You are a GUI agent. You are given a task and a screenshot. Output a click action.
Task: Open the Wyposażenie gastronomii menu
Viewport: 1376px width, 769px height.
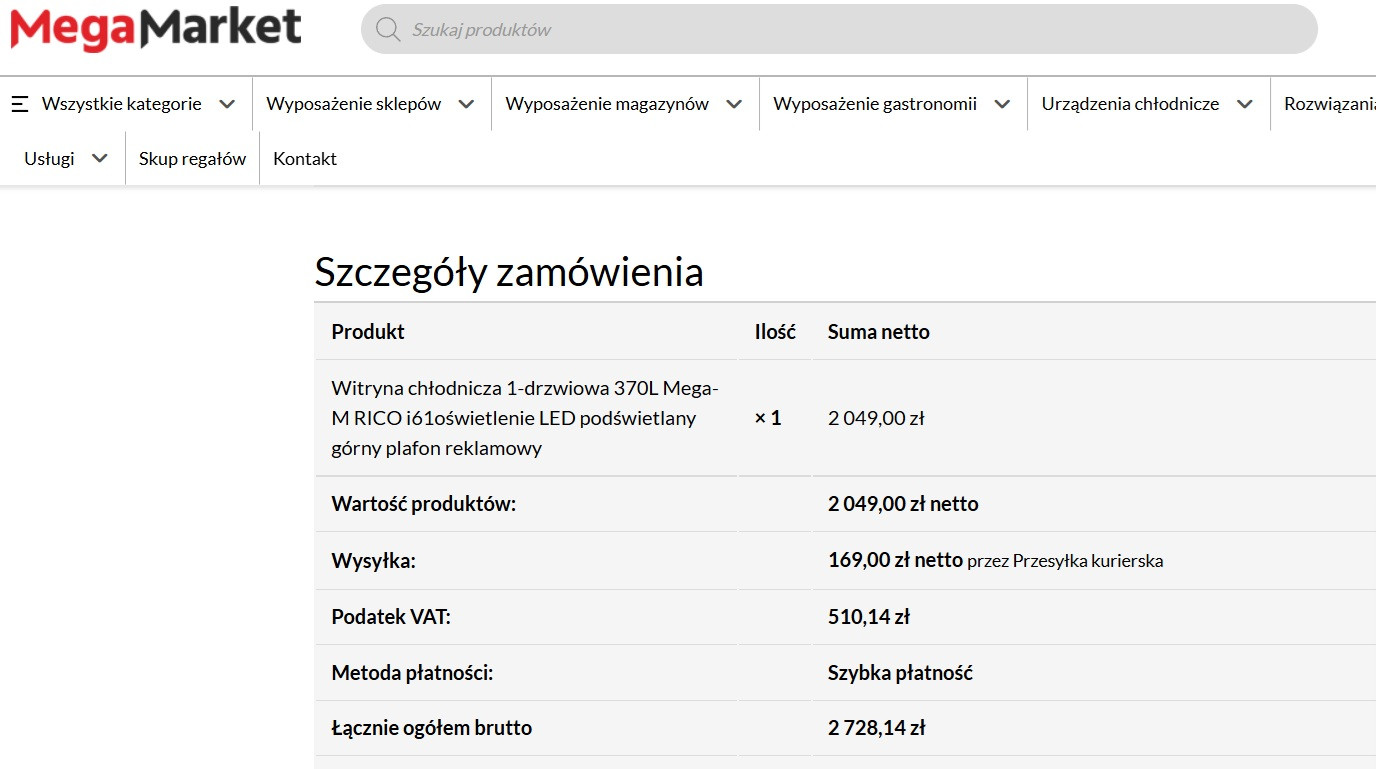[x=875, y=104]
